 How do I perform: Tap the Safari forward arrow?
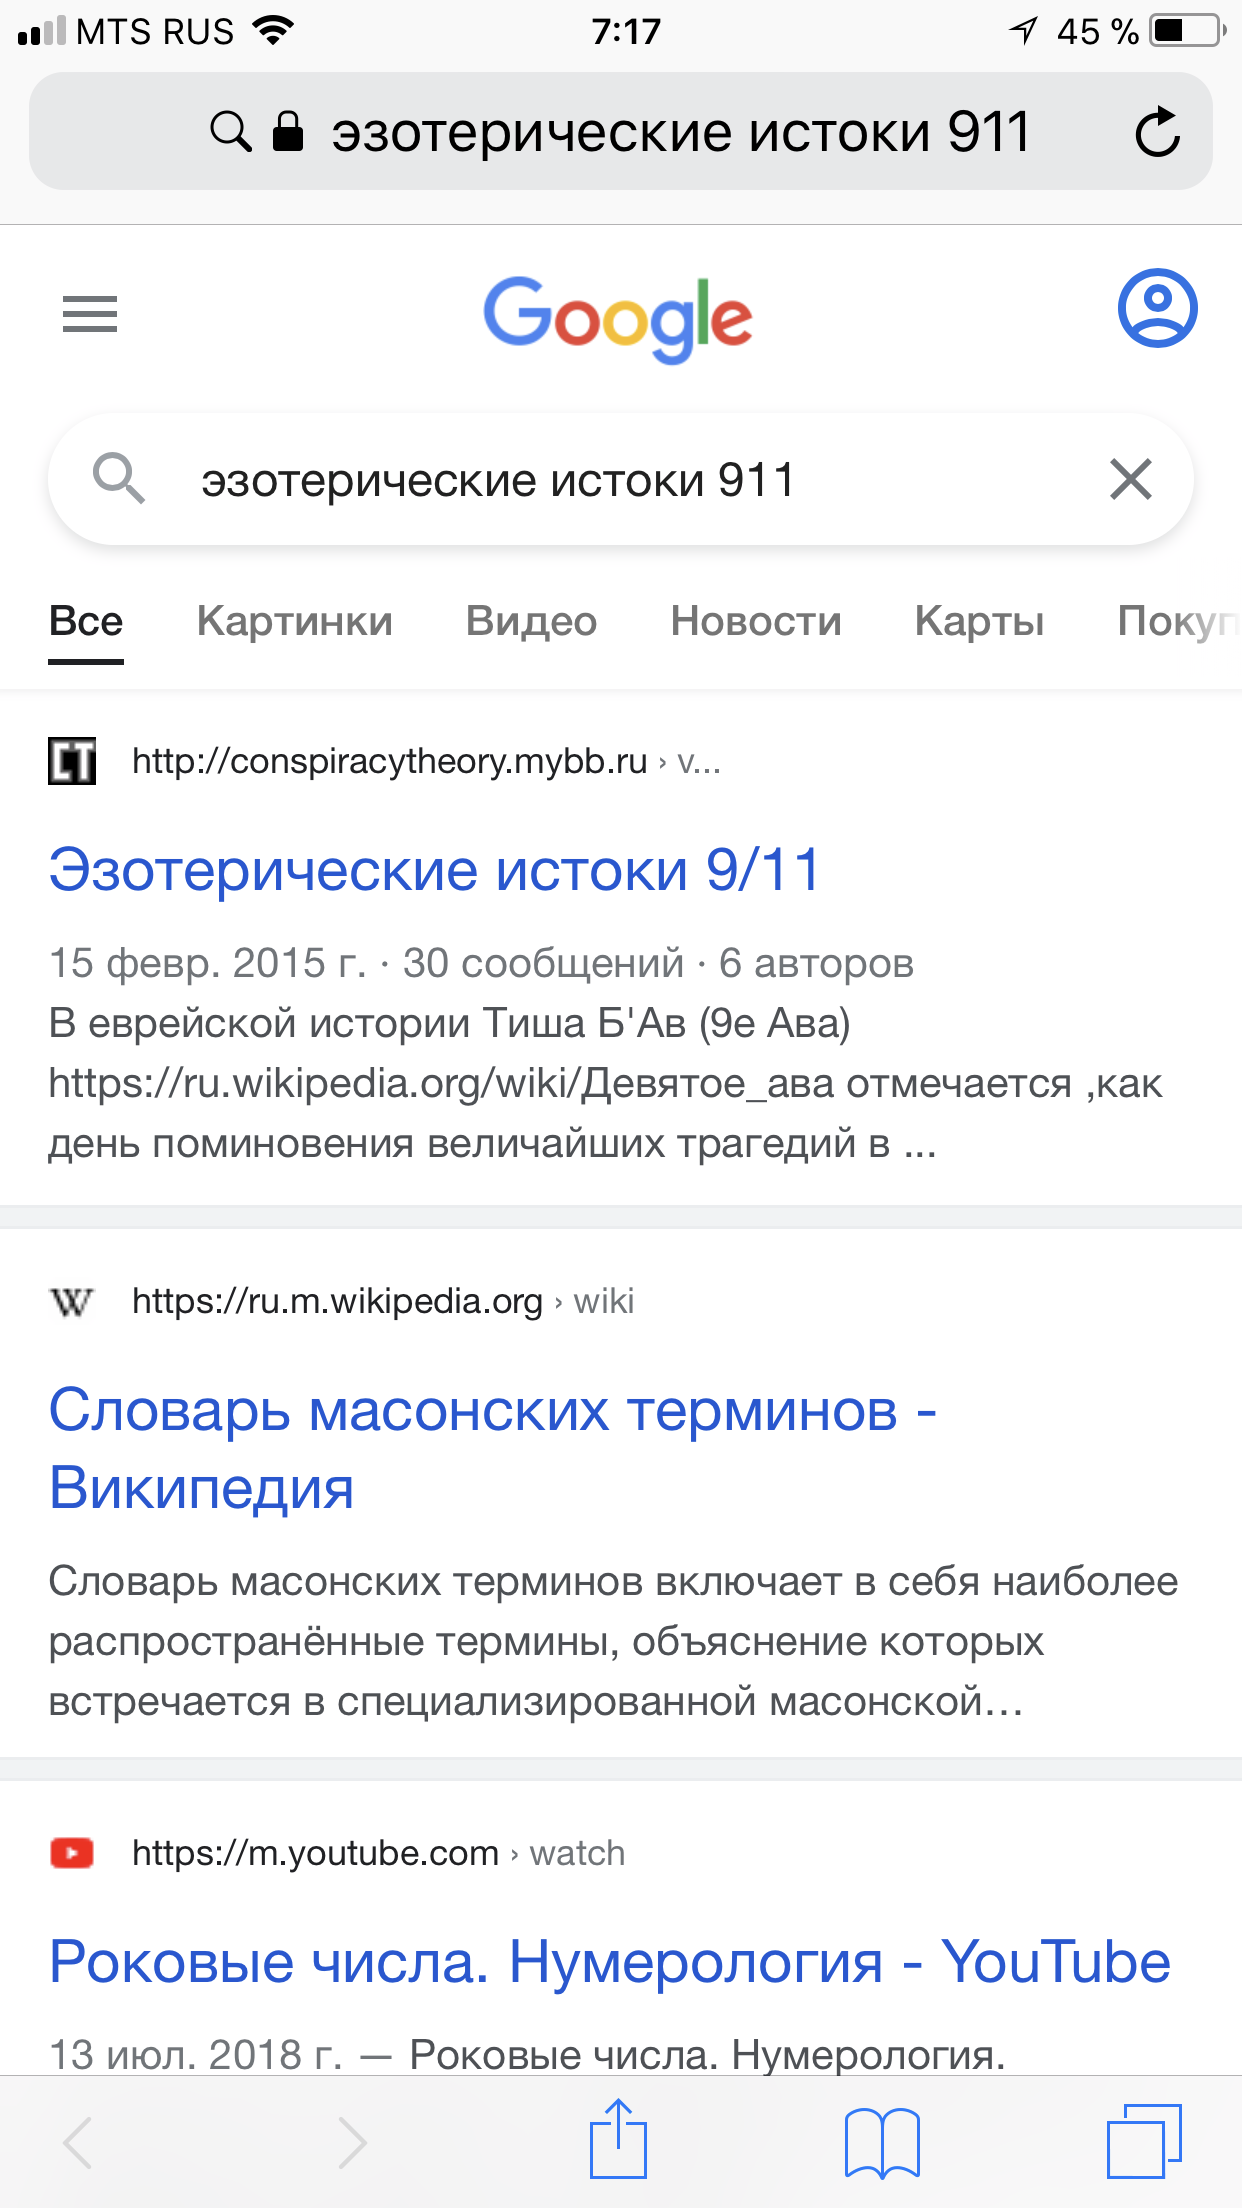click(x=351, y=2142)
